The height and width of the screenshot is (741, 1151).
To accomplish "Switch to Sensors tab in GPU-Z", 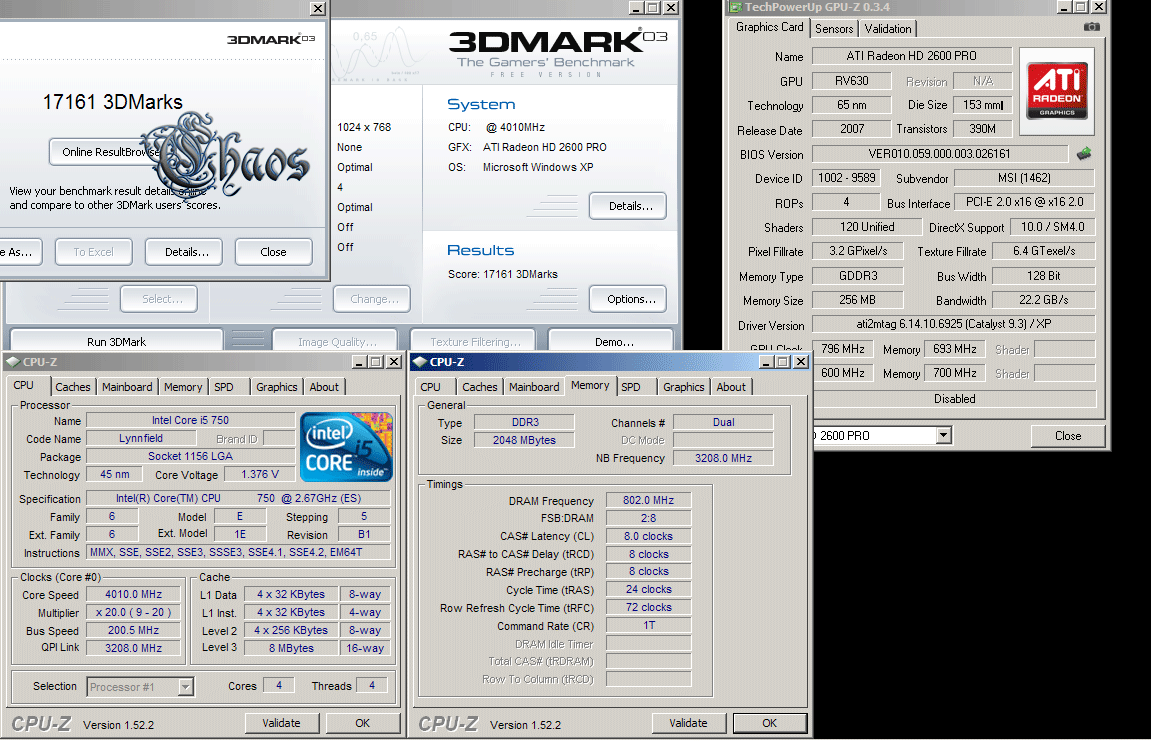I will point(834,29).
